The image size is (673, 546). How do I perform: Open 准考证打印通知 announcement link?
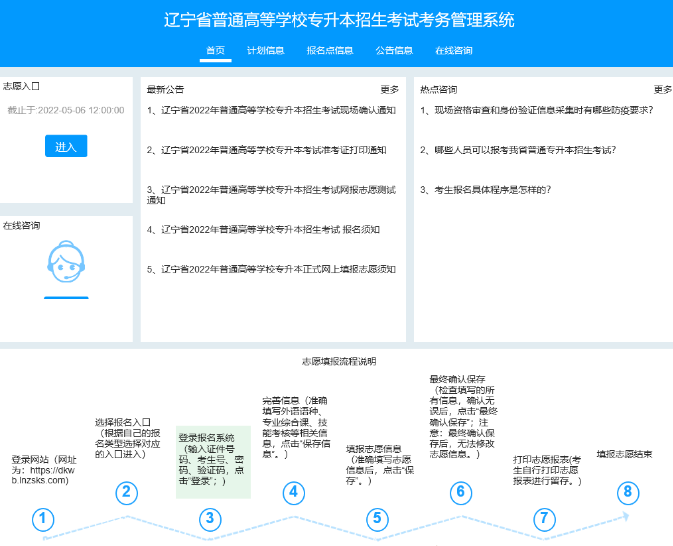coord(273,150)
